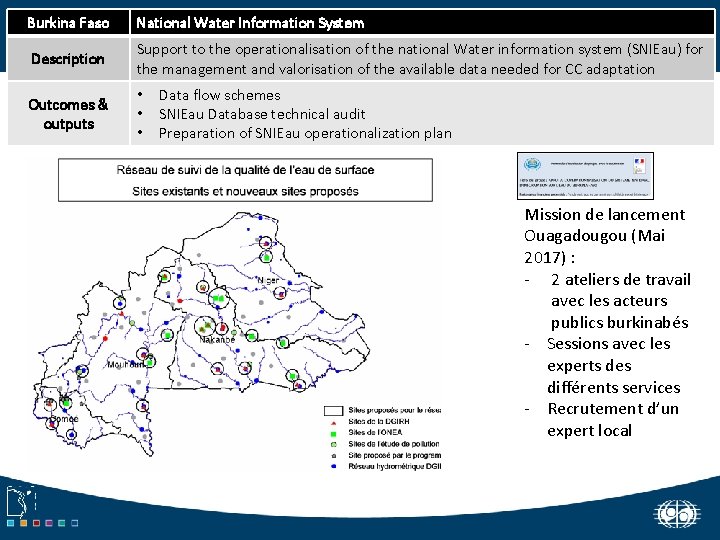The image size is (720, 540).
Task: Click 'Réseau hydrométrique' legend label
Action: point(394,466)
